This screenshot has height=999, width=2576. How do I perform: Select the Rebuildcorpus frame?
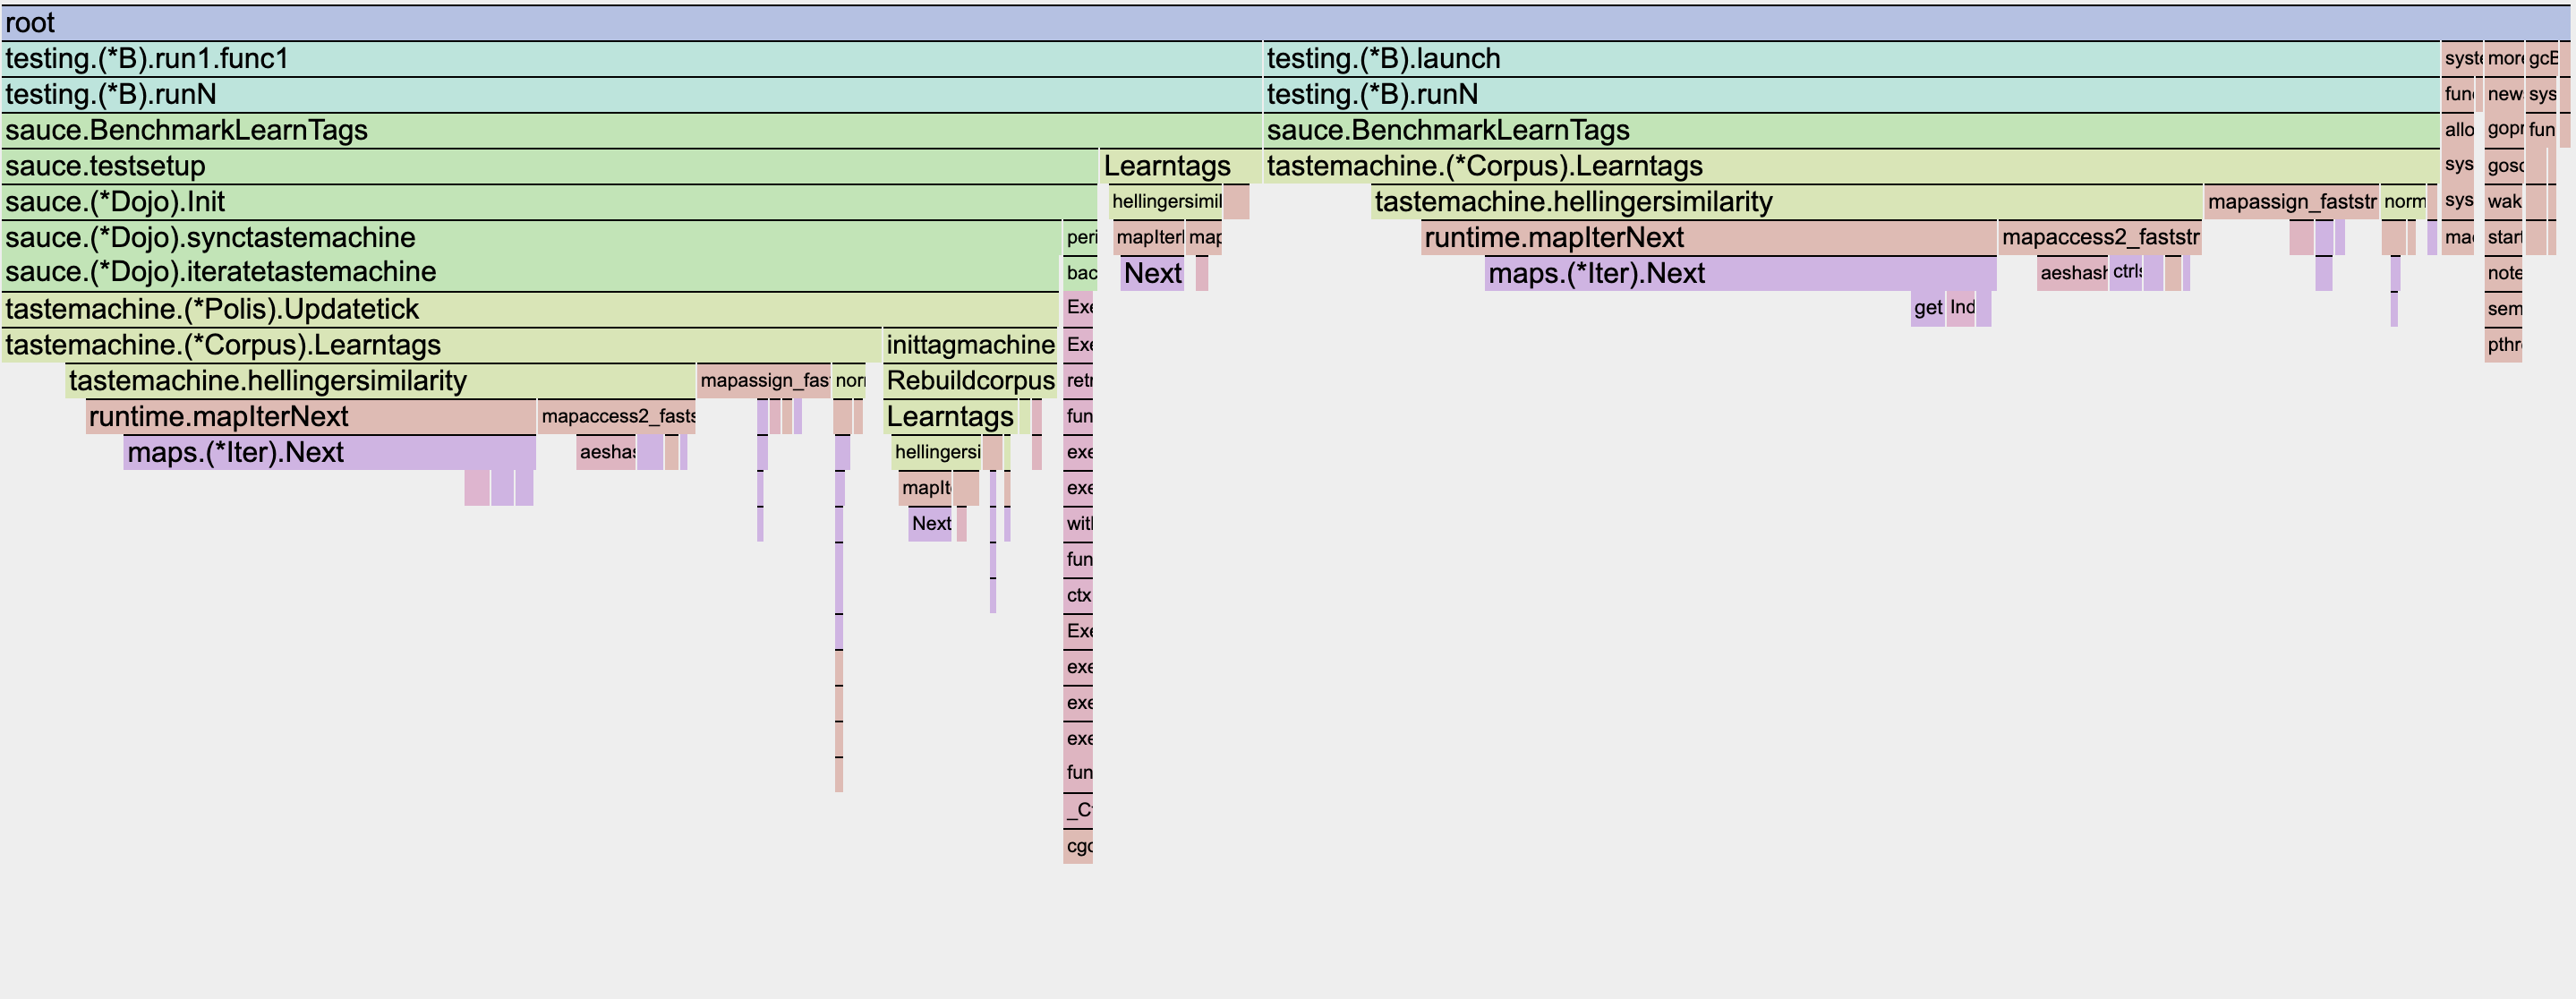coord(970,381)
